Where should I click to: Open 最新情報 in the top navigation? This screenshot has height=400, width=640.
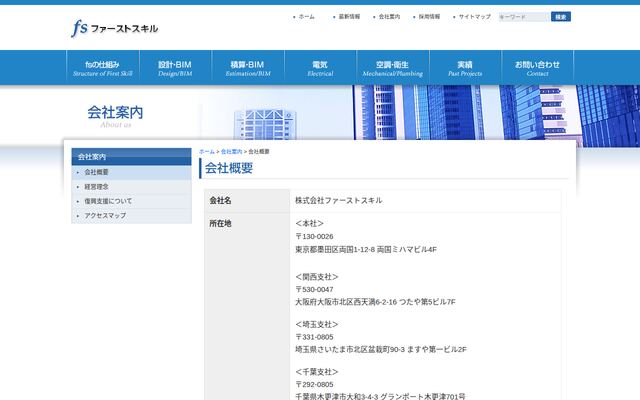pyautogui.click(x=349, y=17)
